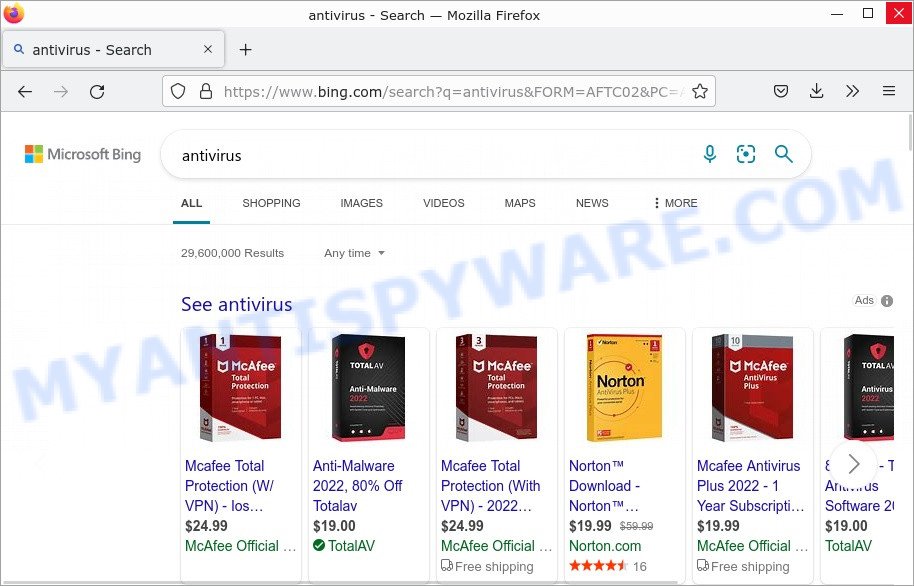Click the 29,600,000 Results count
This screenshot has width=914, height=586.
[233, 253]
